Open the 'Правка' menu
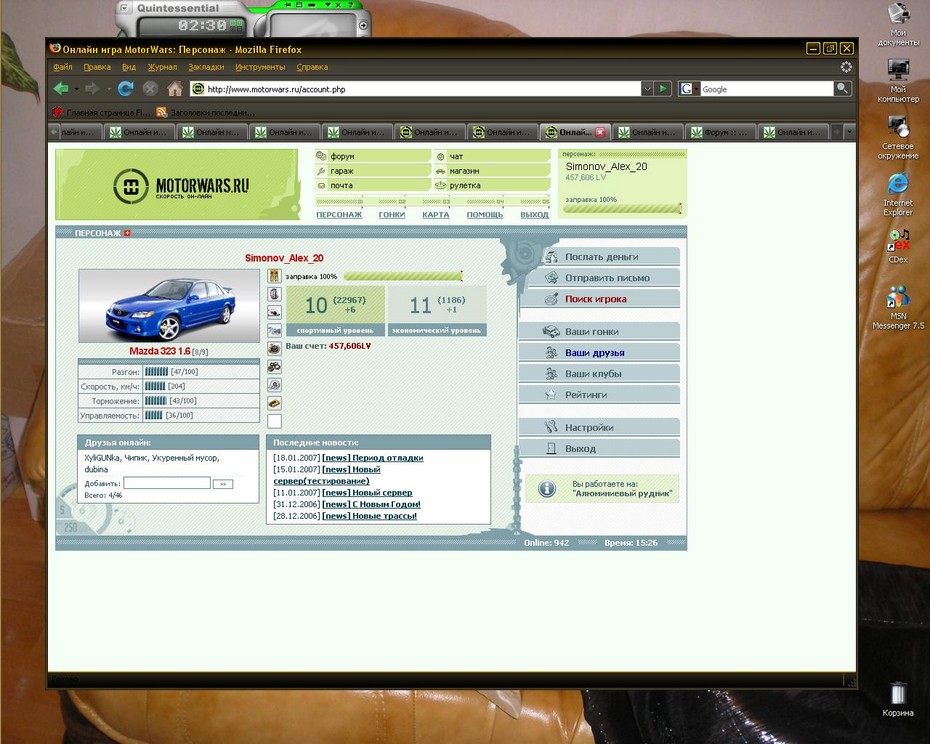The image size is (930, 744). [97, 67]
